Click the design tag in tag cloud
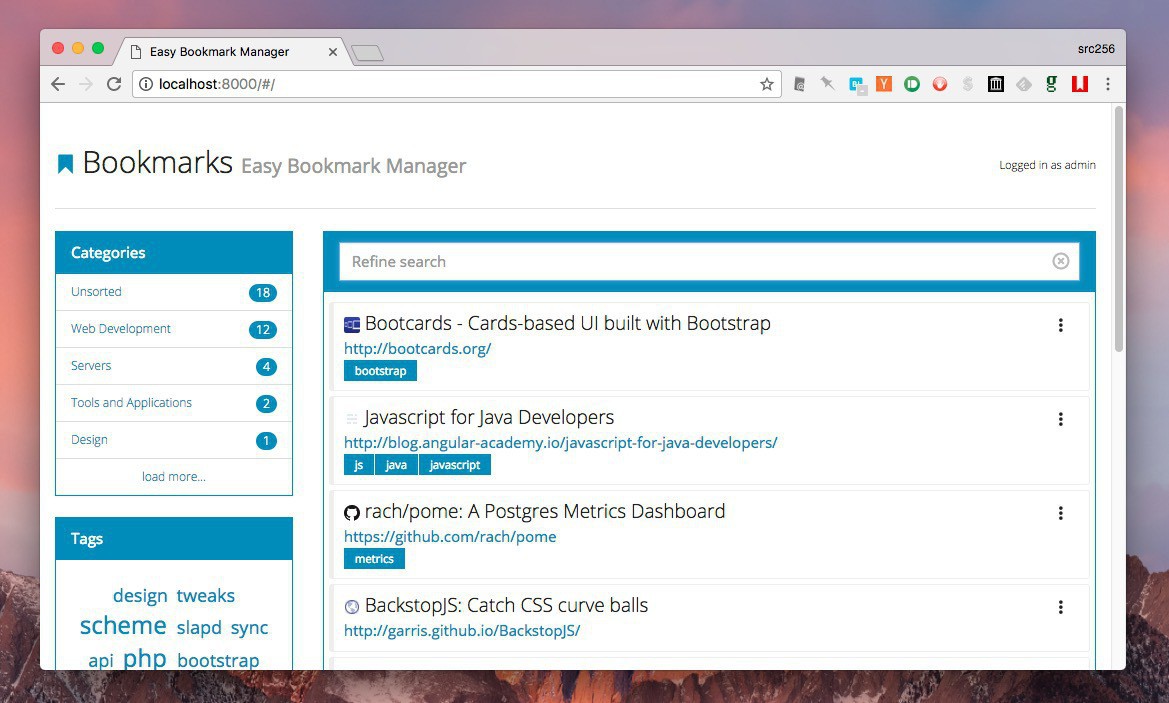This screenshot has height=703, width=1169. coord(140,596)
